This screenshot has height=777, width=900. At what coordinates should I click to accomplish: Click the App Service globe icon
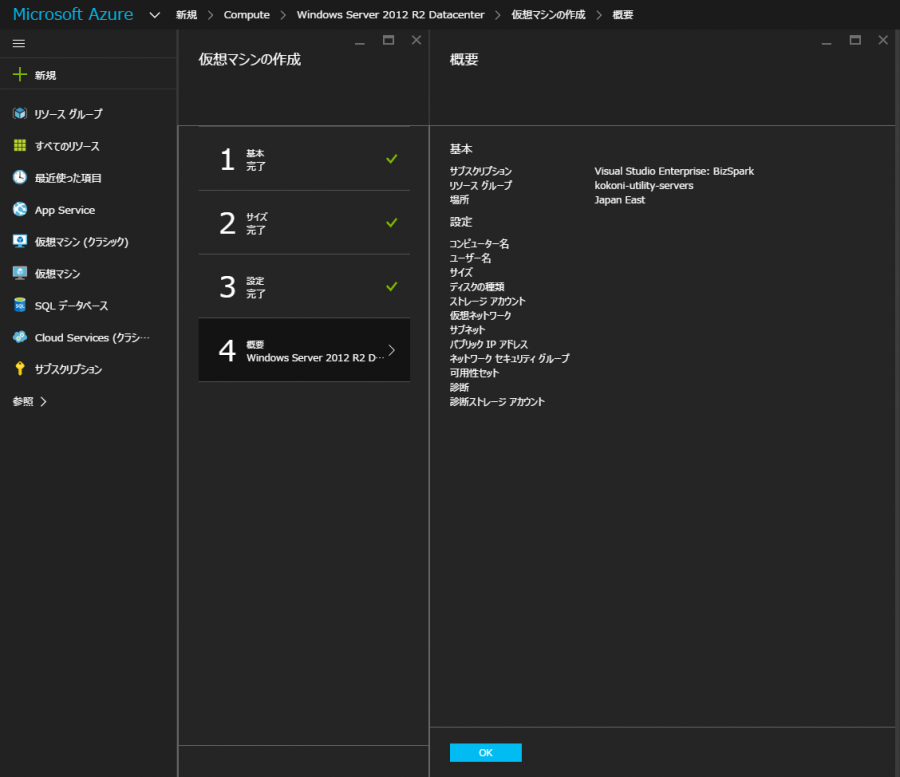(20, 209)
